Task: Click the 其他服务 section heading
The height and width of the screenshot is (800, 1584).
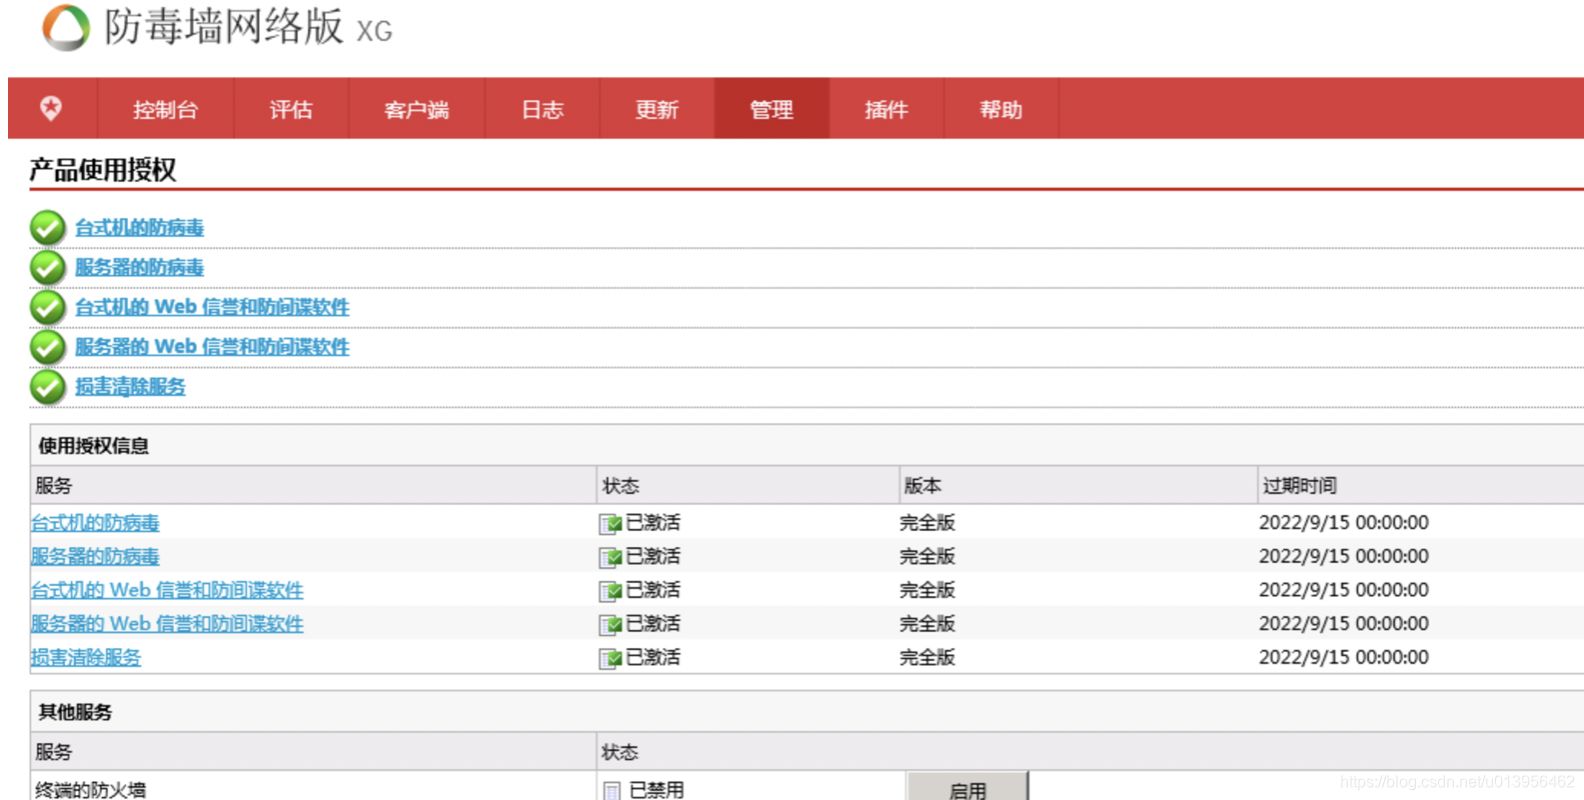Action: click(75, 712)
